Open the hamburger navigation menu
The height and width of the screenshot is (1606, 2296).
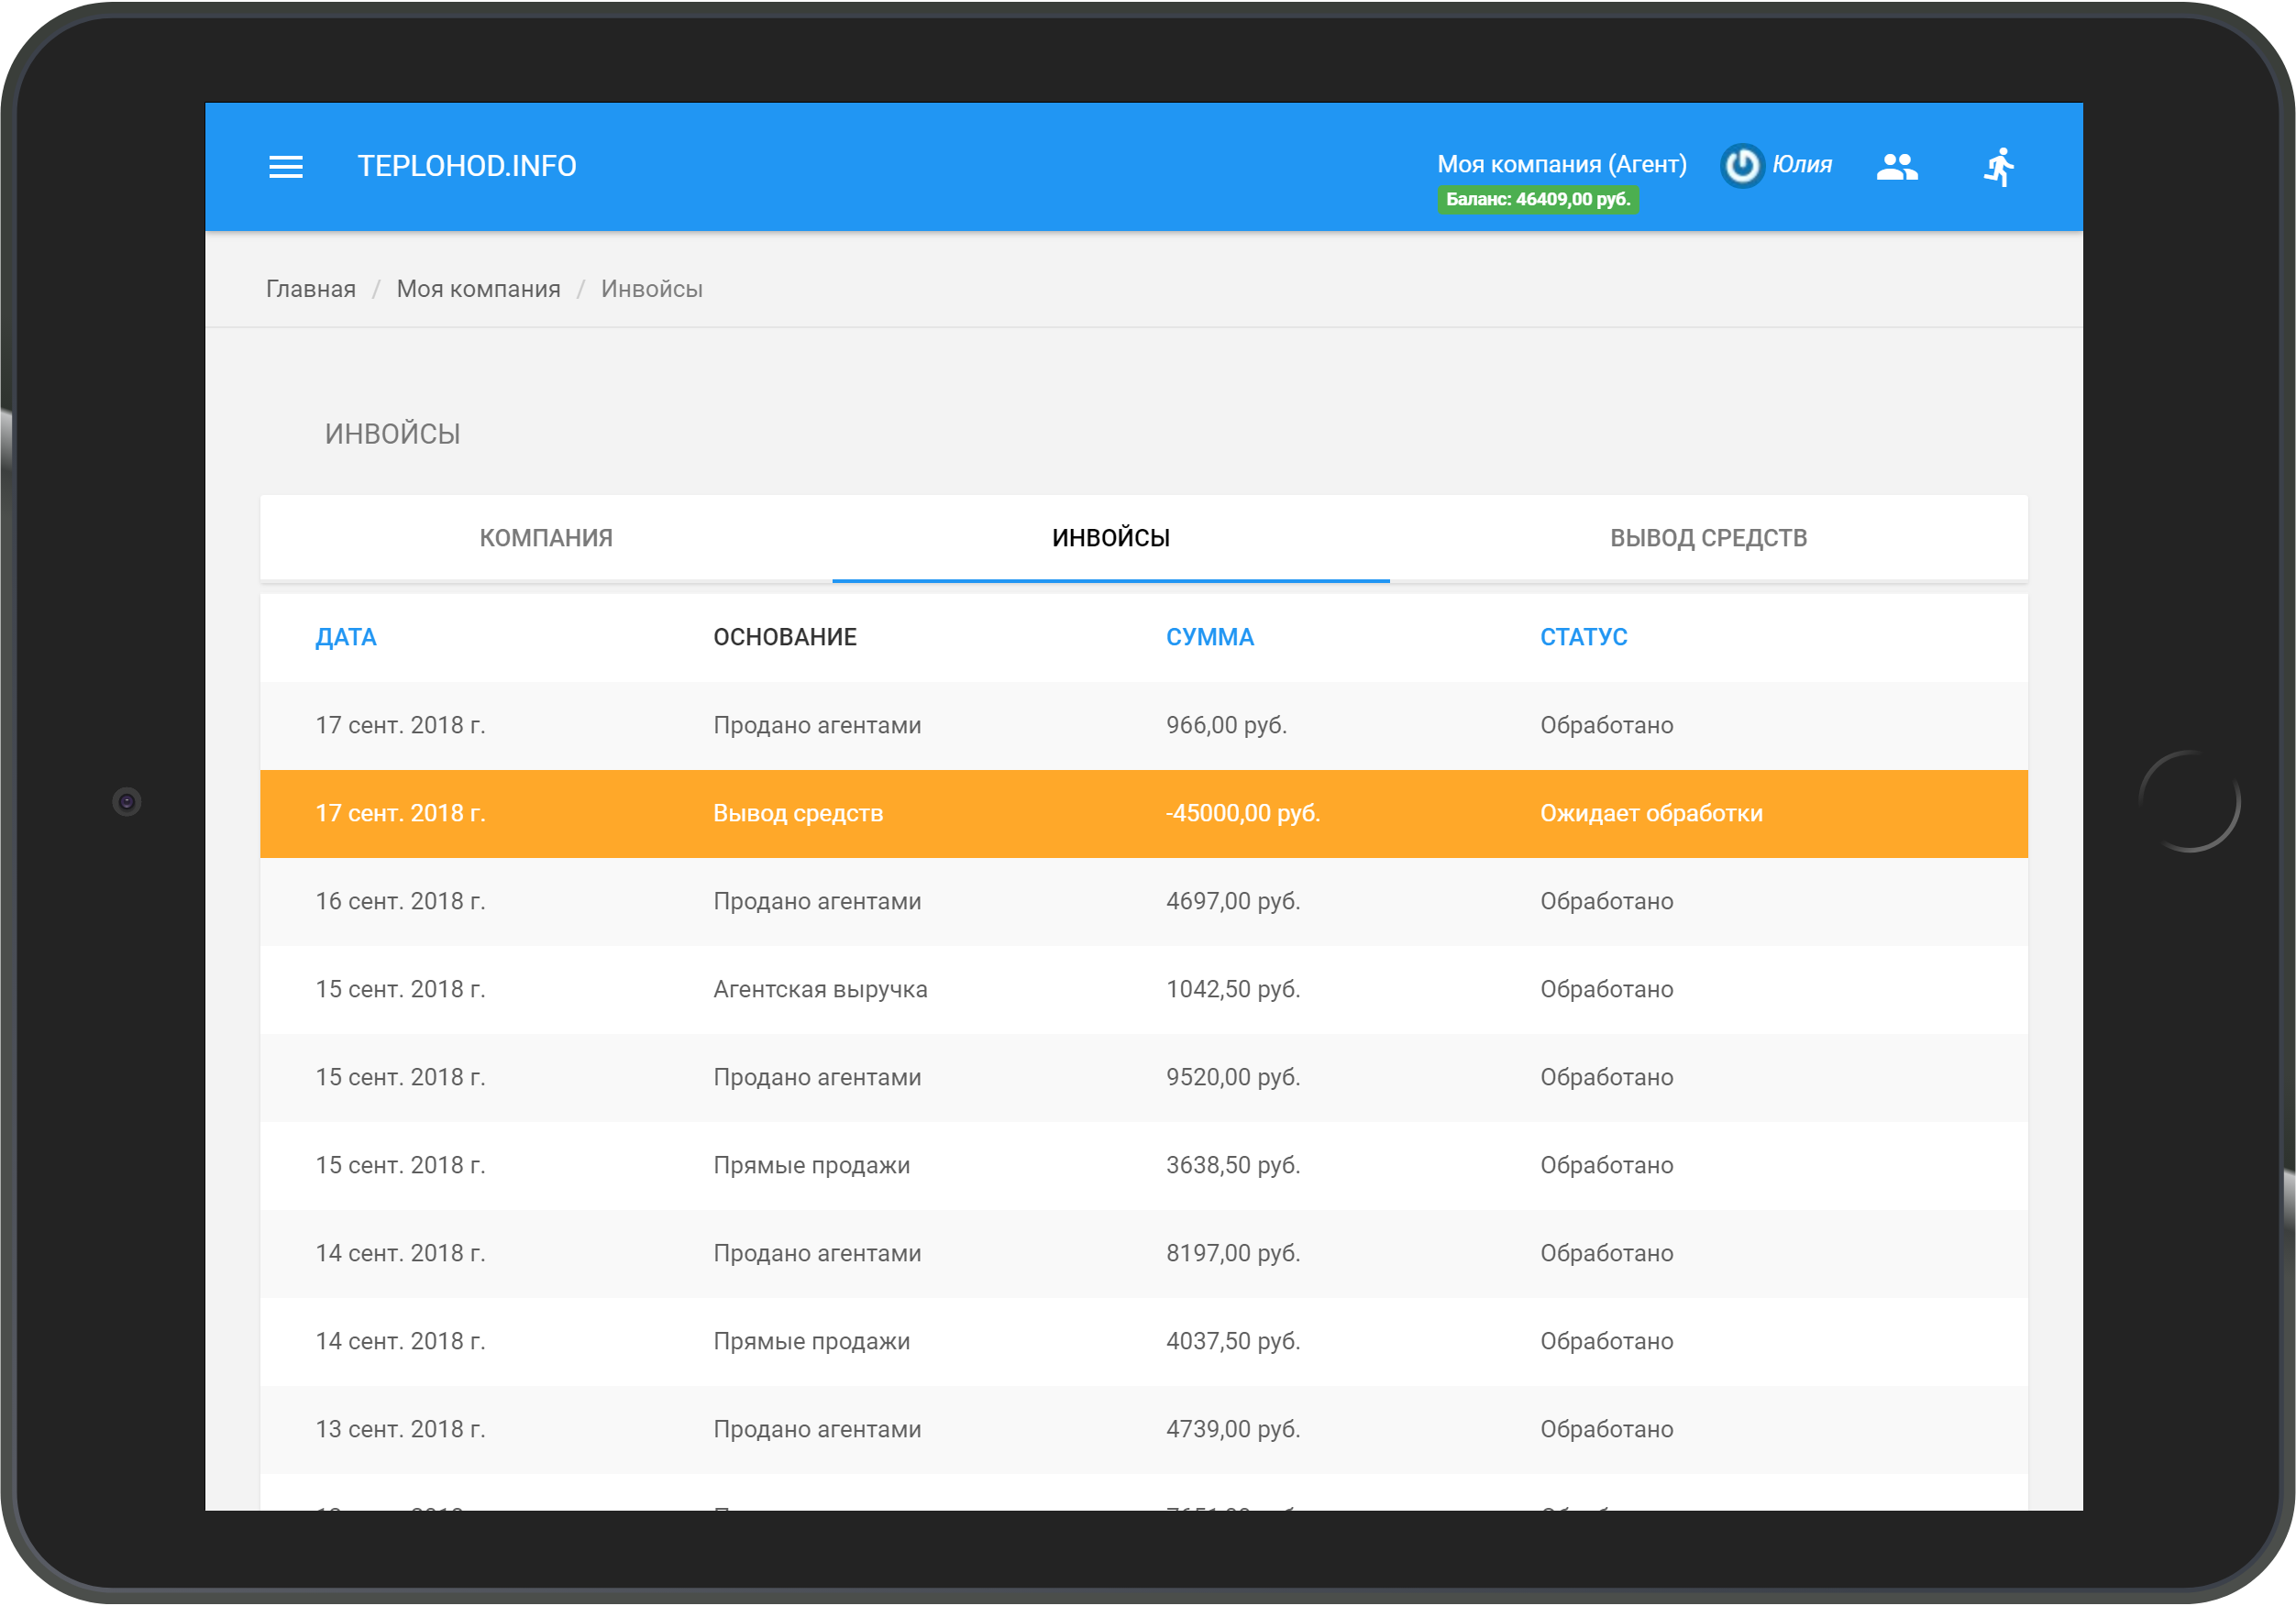click(286, 167)
